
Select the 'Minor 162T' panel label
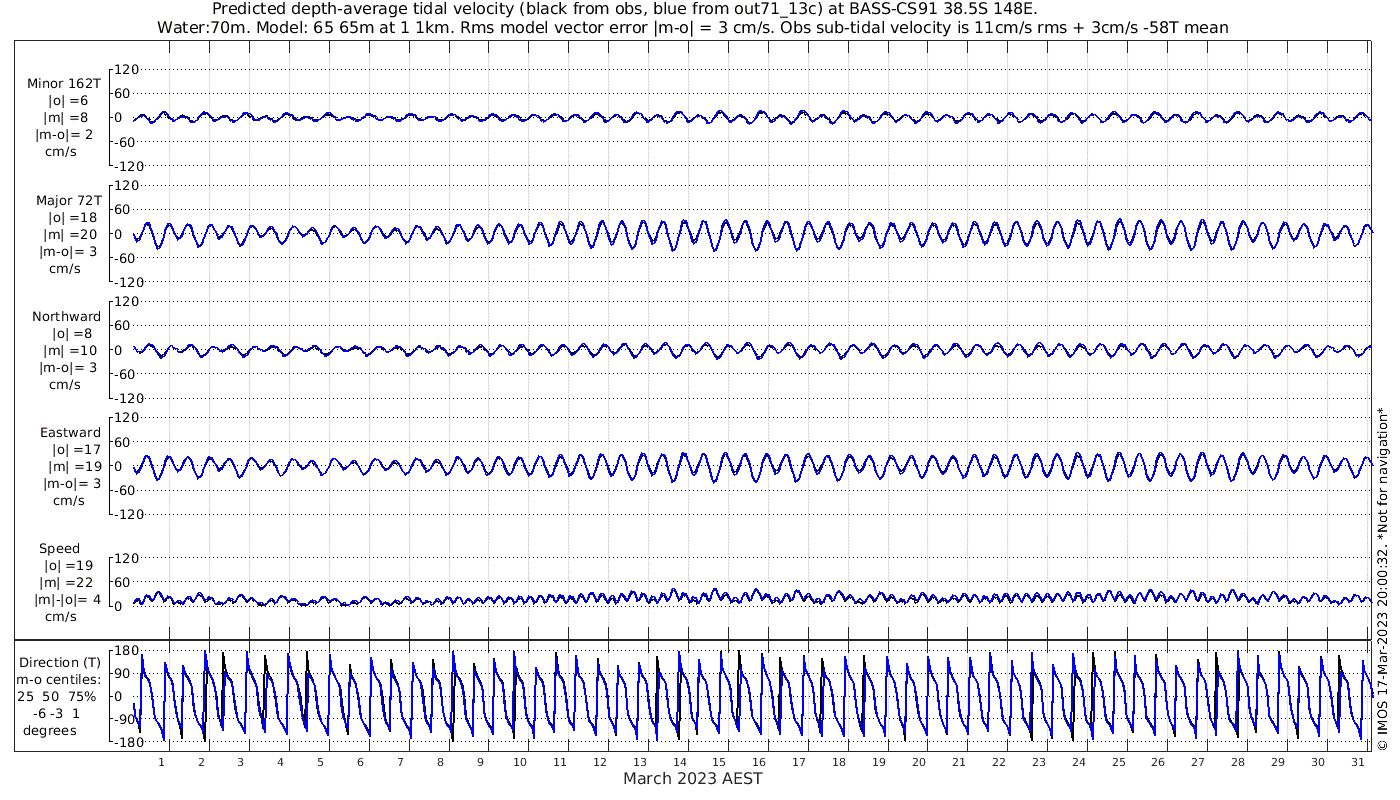coord(64,84)
